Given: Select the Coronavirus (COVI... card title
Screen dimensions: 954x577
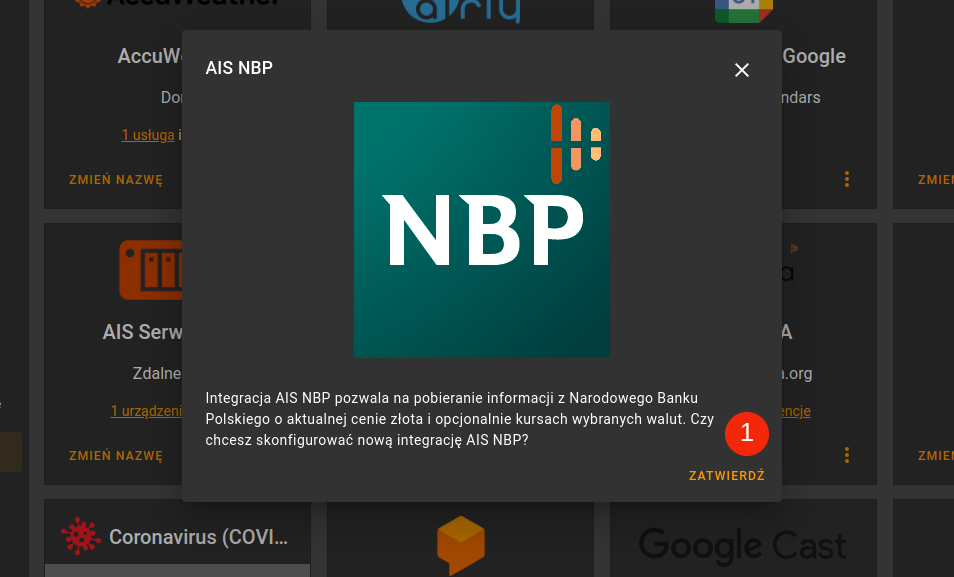Looking at the screenshot, I should coord(198,537).
